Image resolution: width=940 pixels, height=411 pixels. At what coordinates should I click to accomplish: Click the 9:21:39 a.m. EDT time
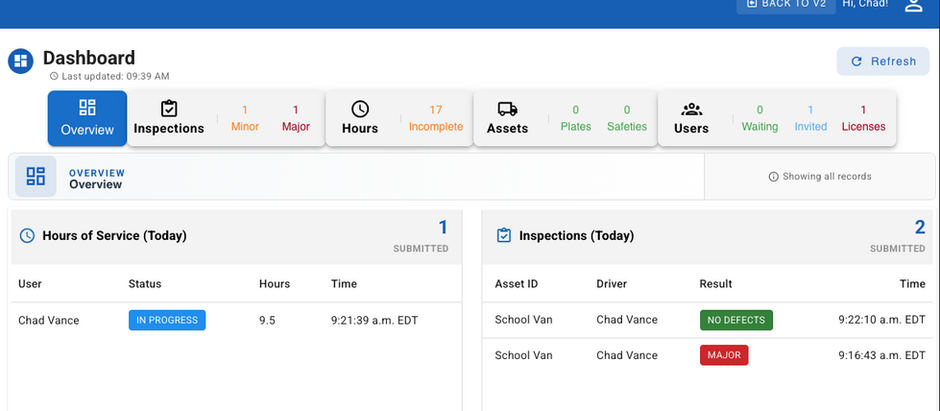pyautogui.click(x=375, y=321)
